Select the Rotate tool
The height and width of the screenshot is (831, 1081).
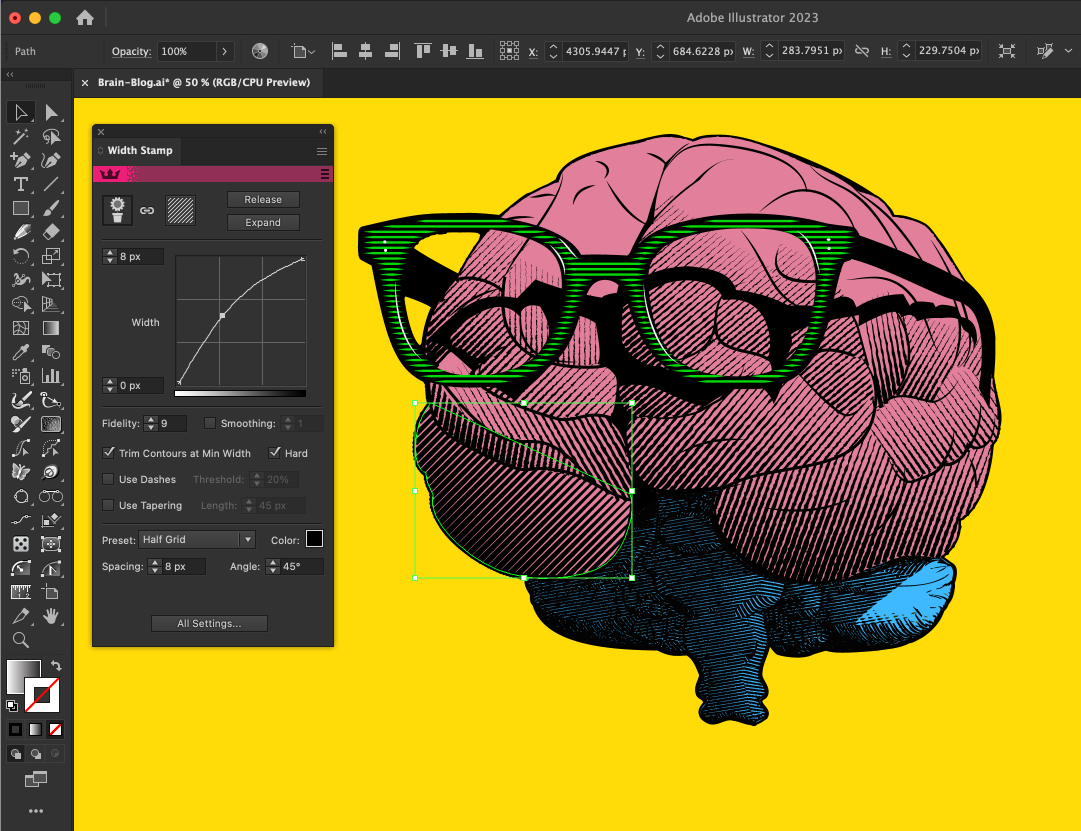click(21, 256)
